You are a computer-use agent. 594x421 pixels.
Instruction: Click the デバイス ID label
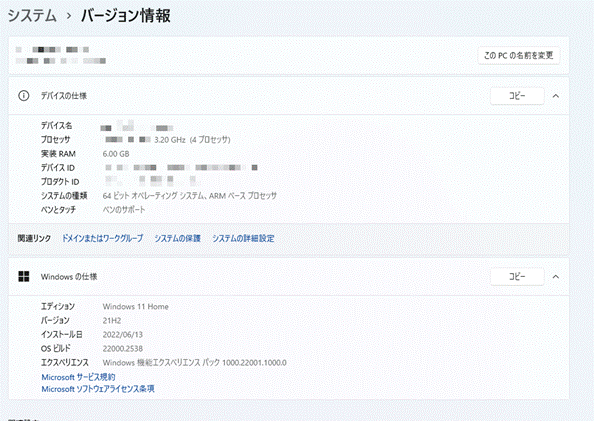pyautogui.click(x=58, y=167)
